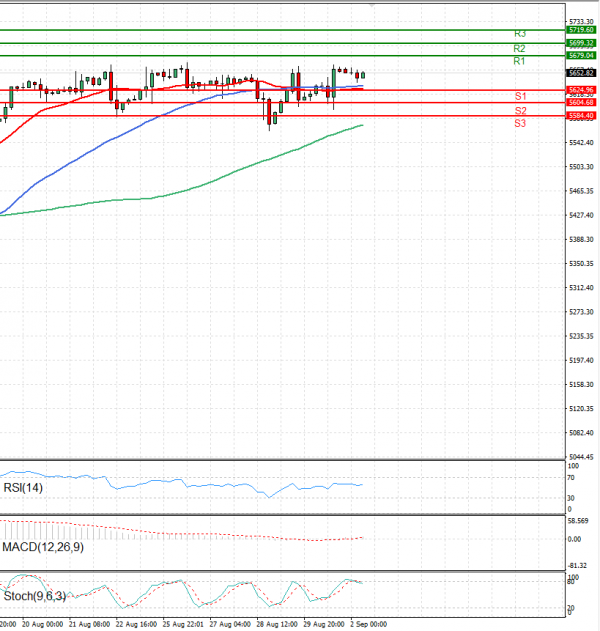Screen dimensions: 600x631
Task: Click the 29 Aug 20:00 time label
Action: (x=324, y=625)
